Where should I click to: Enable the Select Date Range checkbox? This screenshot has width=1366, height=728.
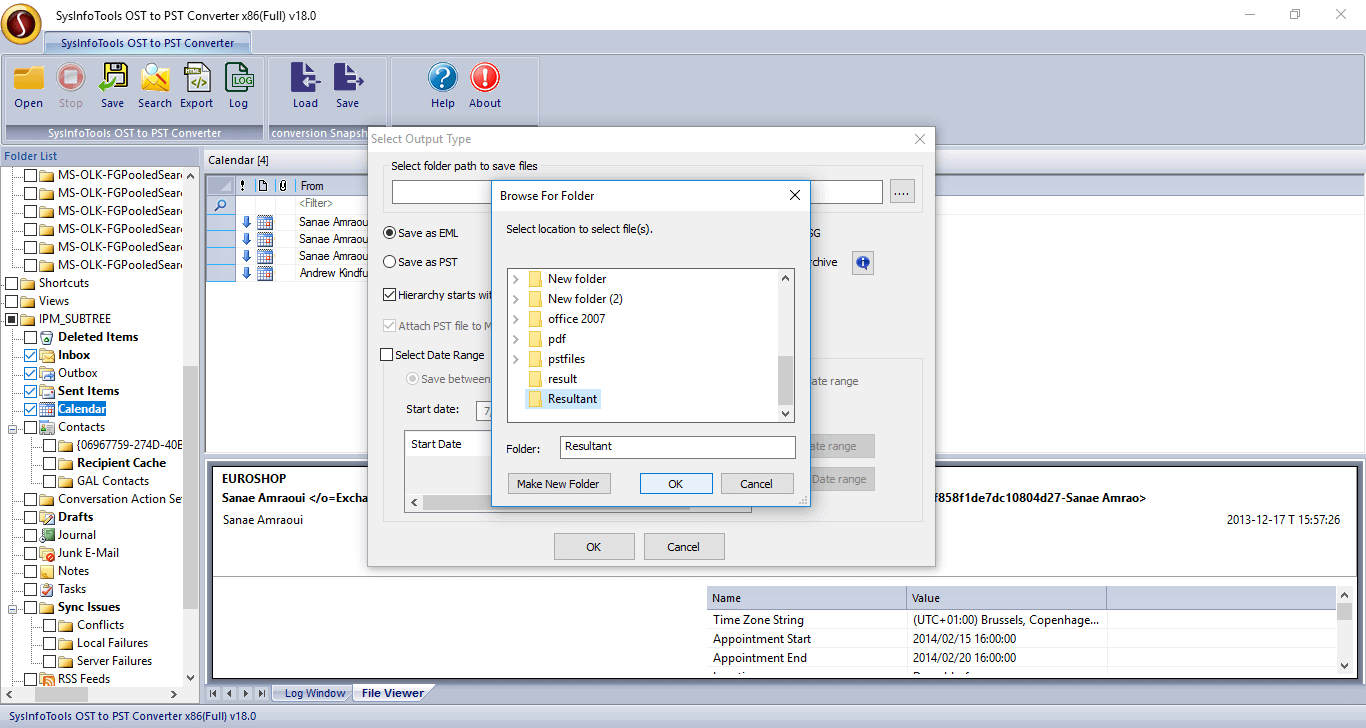click(x=387, y=355)
